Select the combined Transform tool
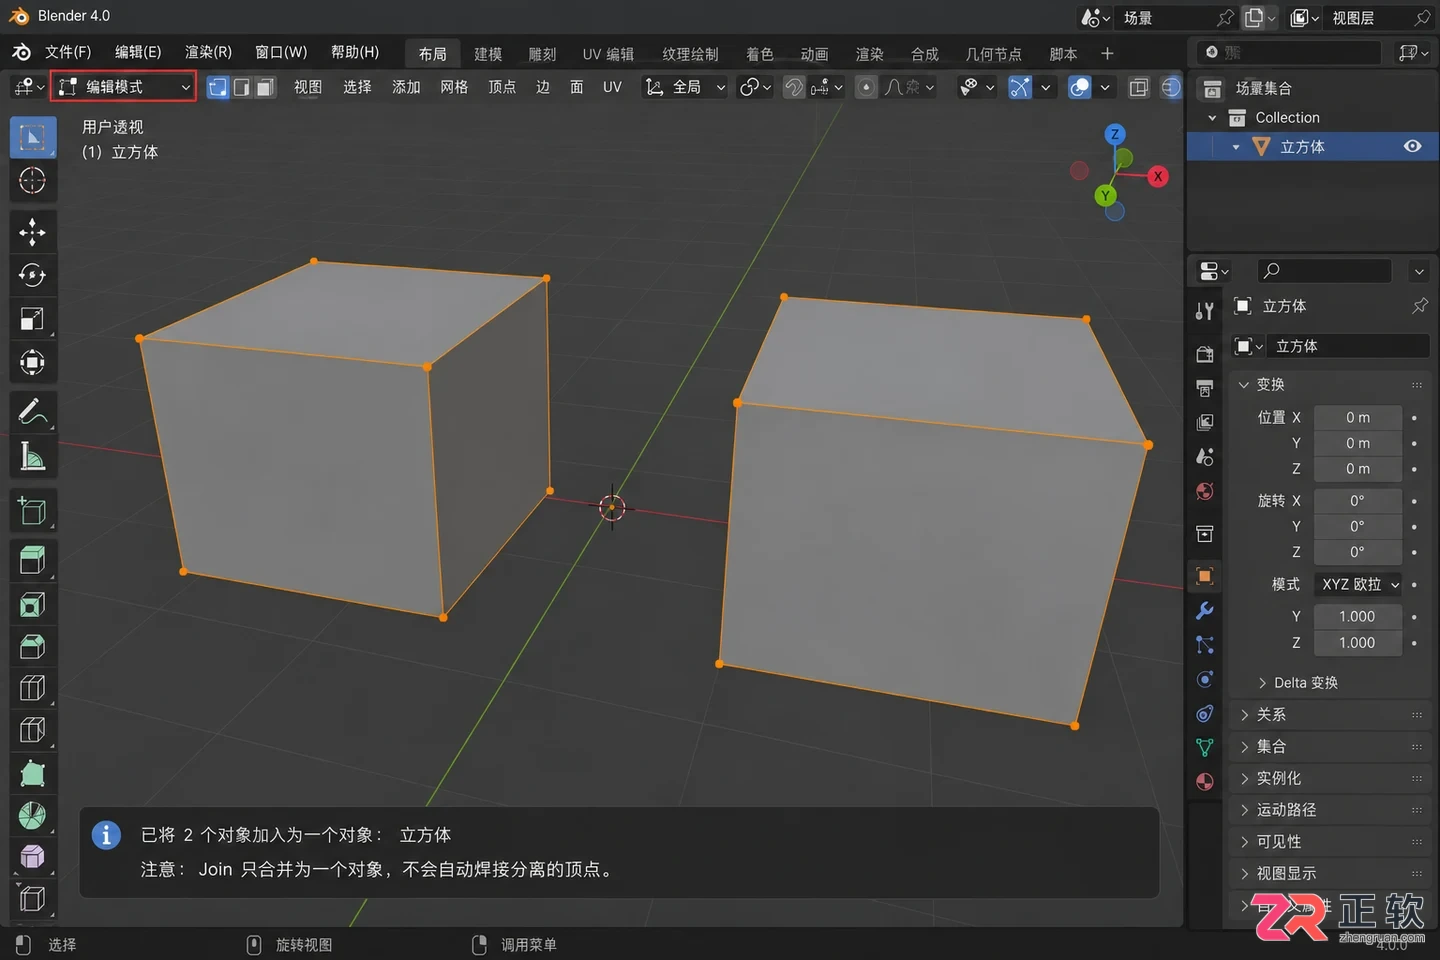This screenshot has height=960, width=1440. tap(33, 362)
